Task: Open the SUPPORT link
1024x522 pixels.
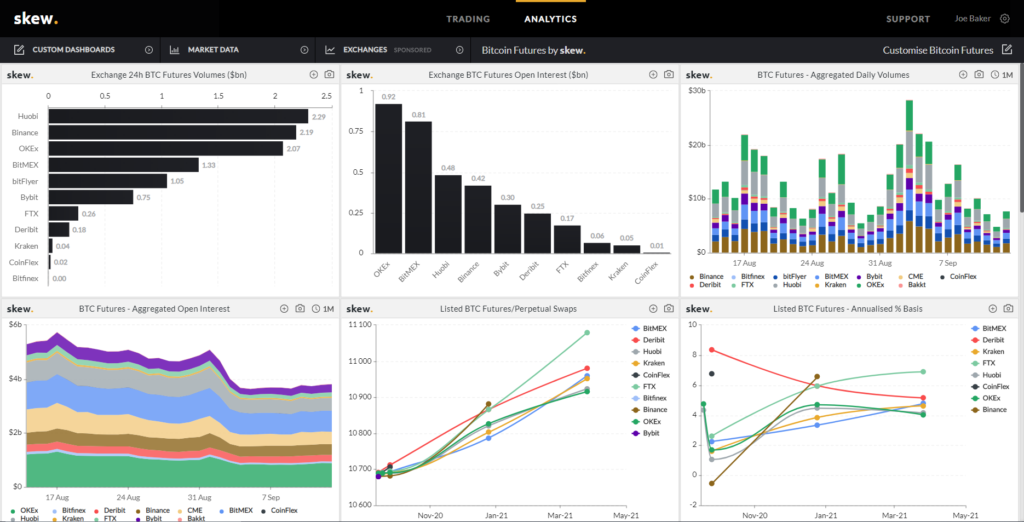Action: click(908, 19)
